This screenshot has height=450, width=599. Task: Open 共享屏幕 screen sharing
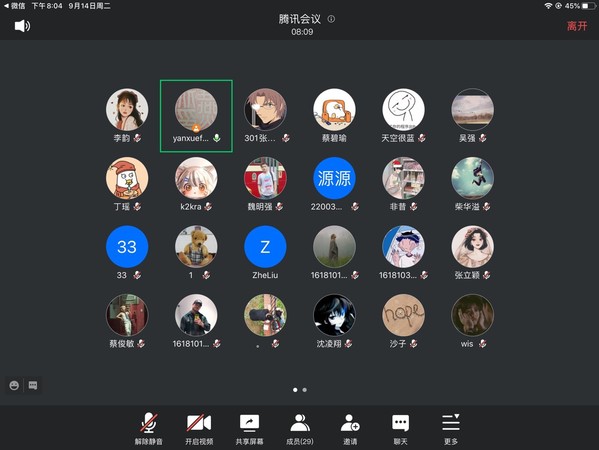[x=249, y=429]
